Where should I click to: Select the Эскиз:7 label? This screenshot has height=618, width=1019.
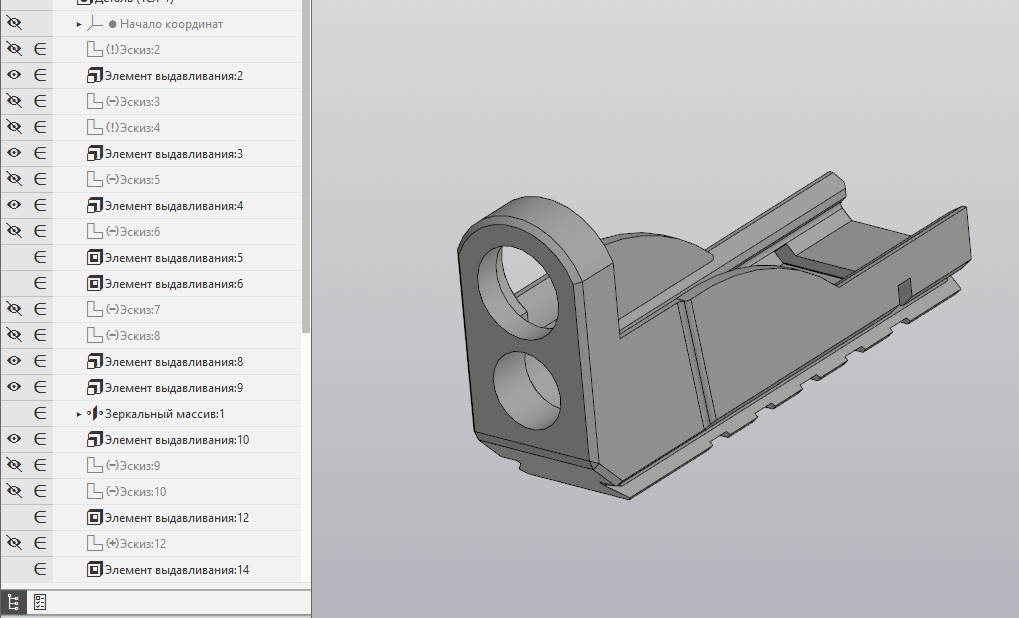click(133, 310)
